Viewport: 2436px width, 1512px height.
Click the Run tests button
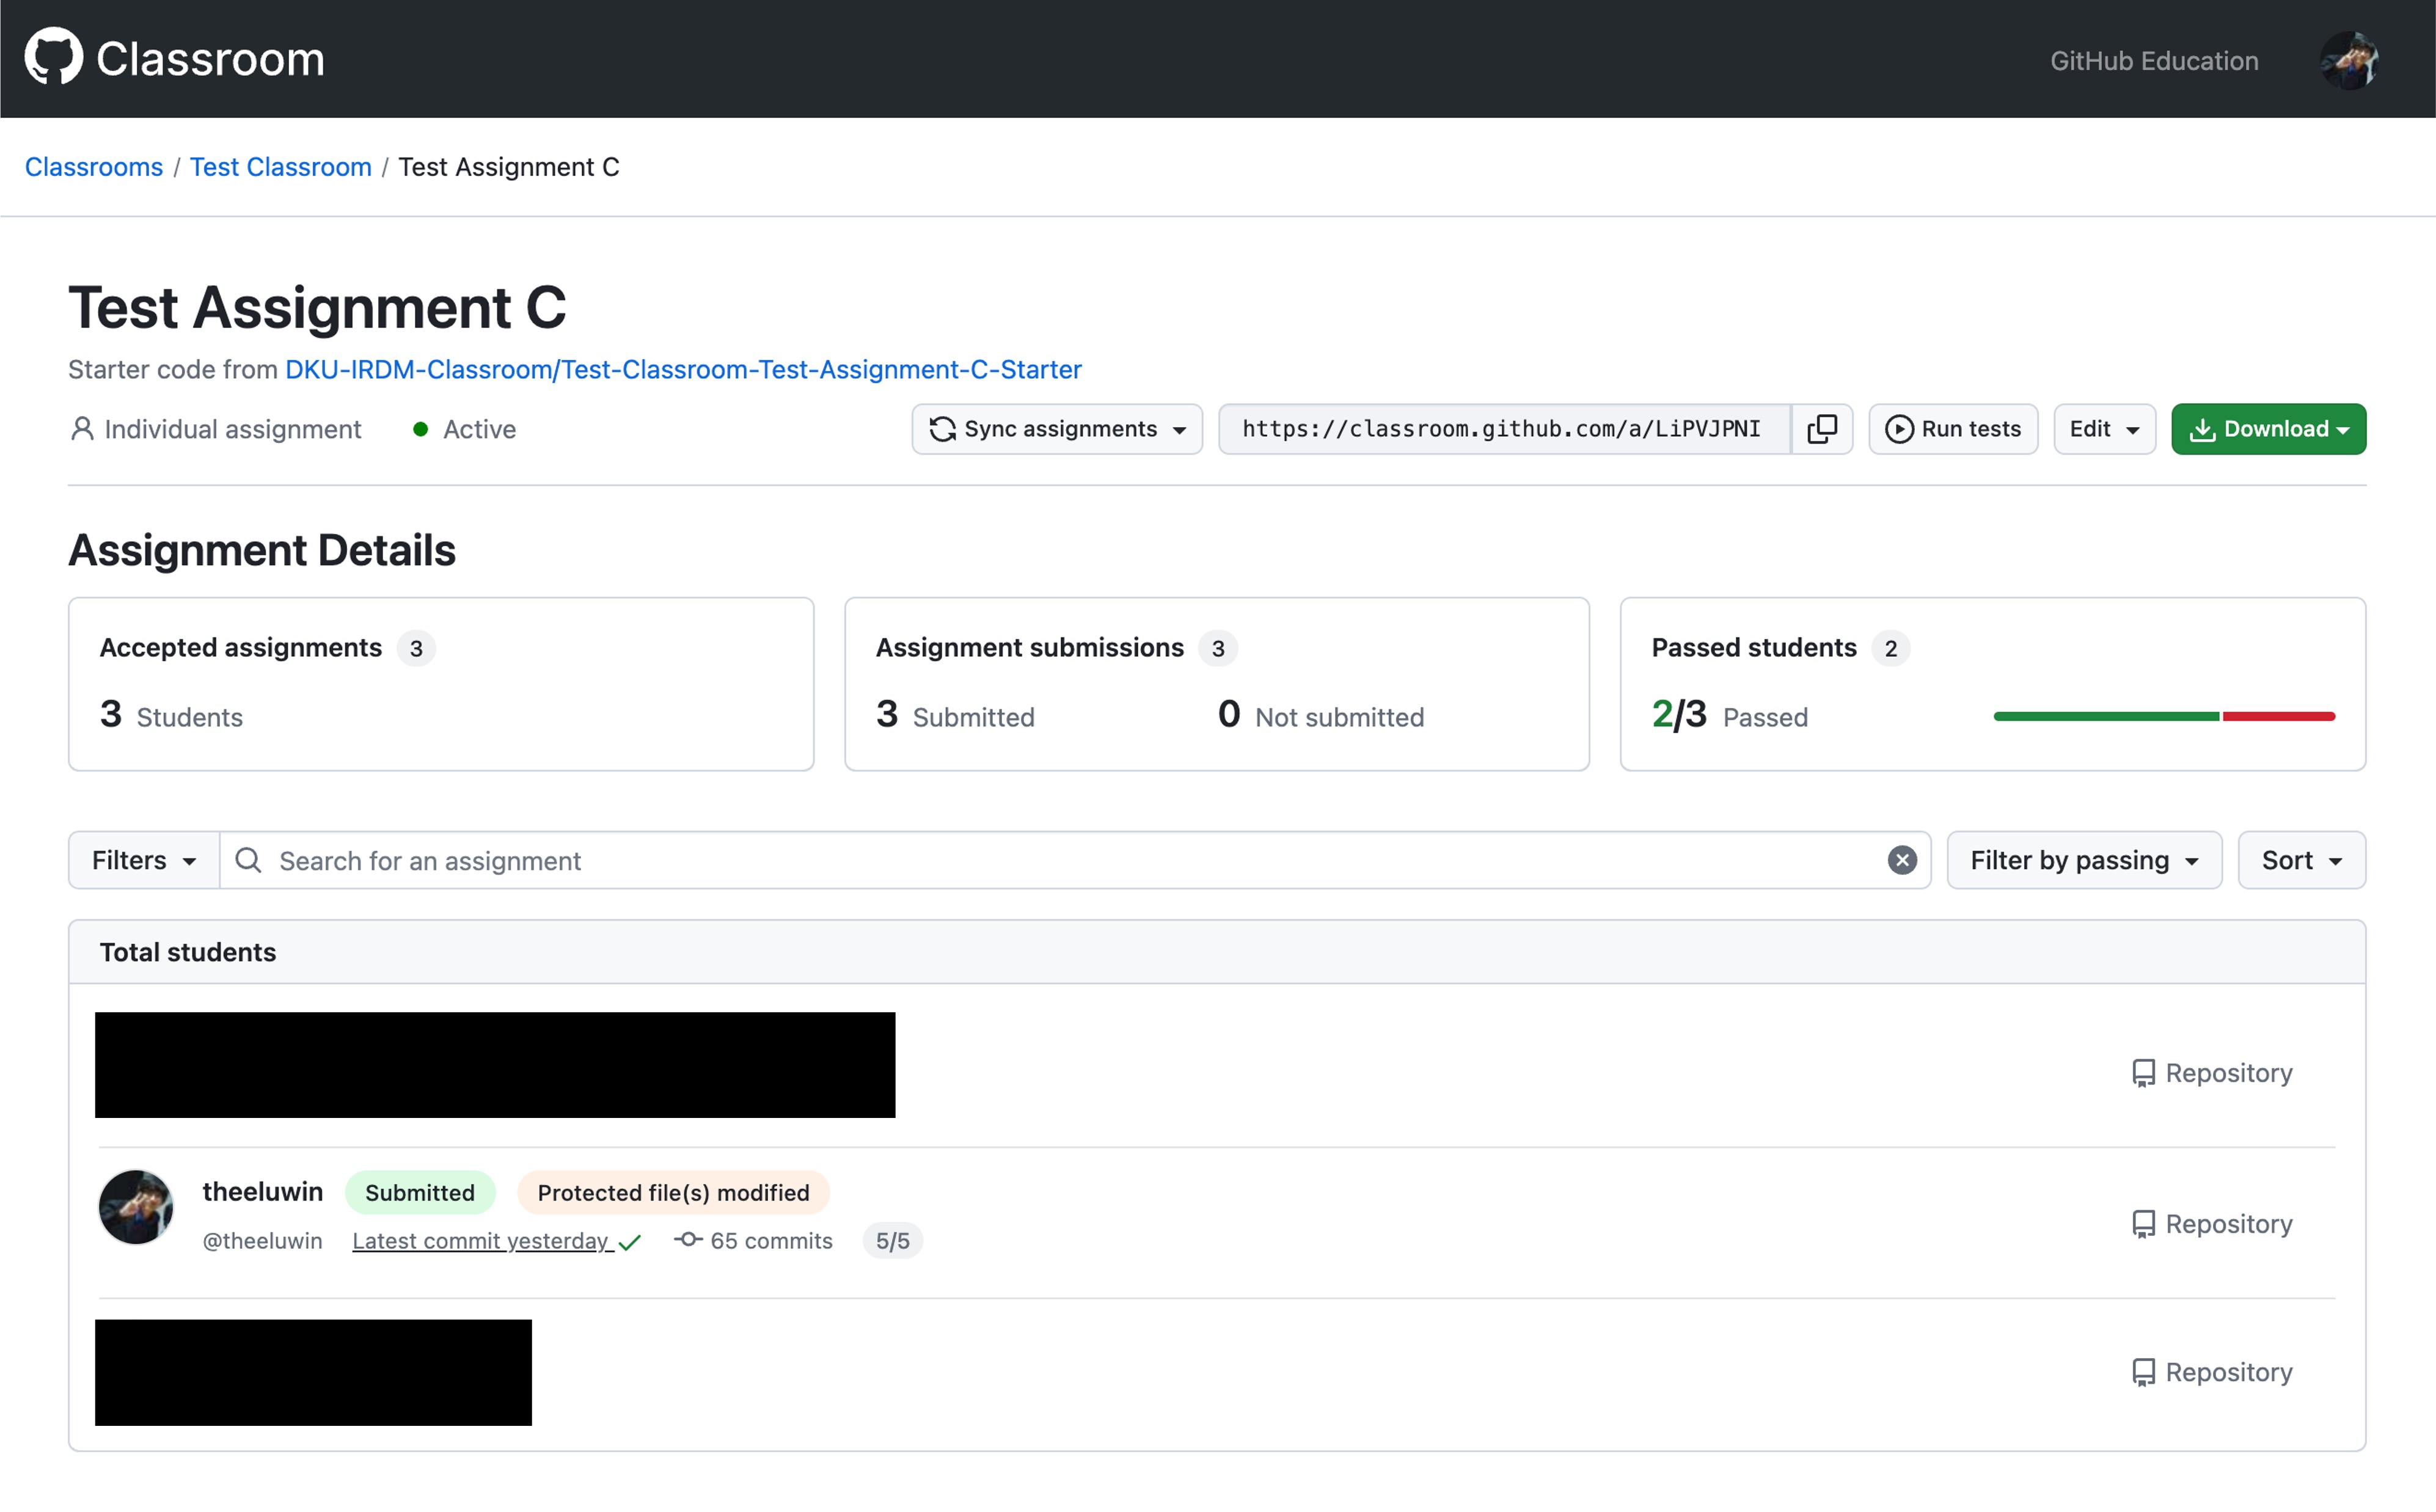coord(1953,429)
